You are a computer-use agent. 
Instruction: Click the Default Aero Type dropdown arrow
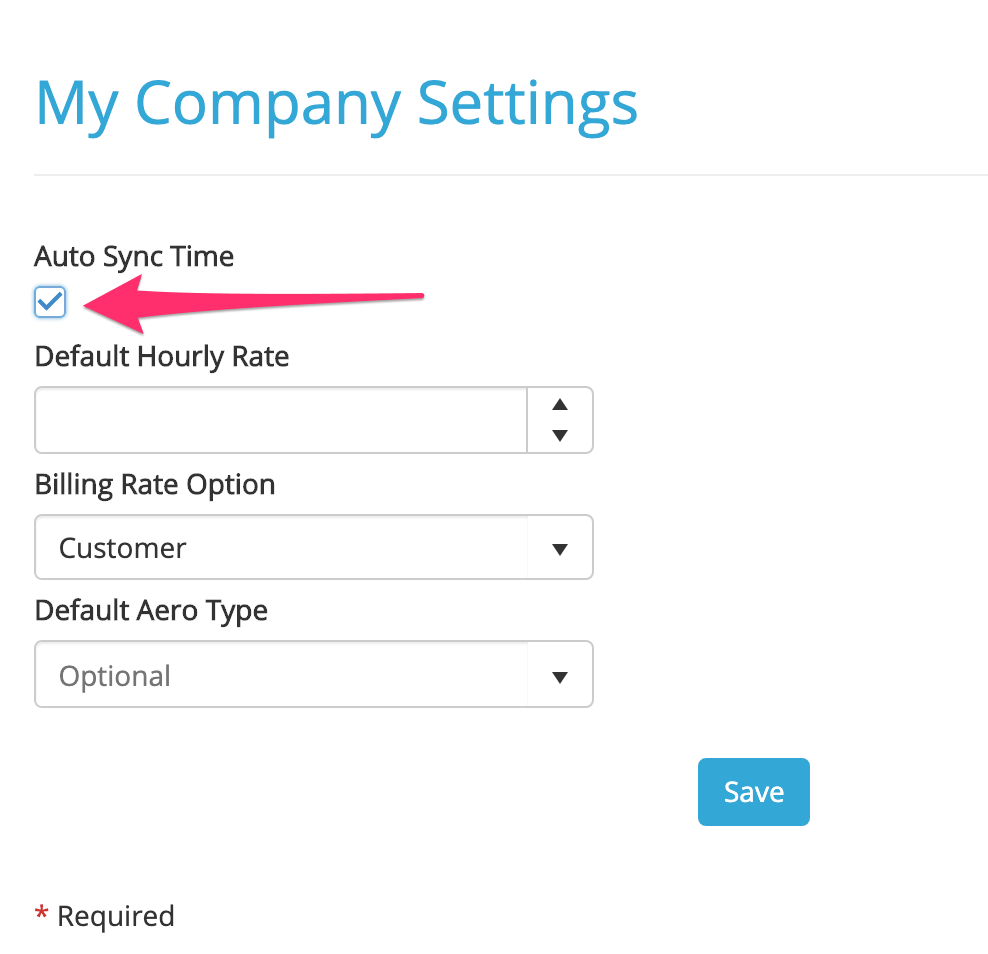point(559,674)
